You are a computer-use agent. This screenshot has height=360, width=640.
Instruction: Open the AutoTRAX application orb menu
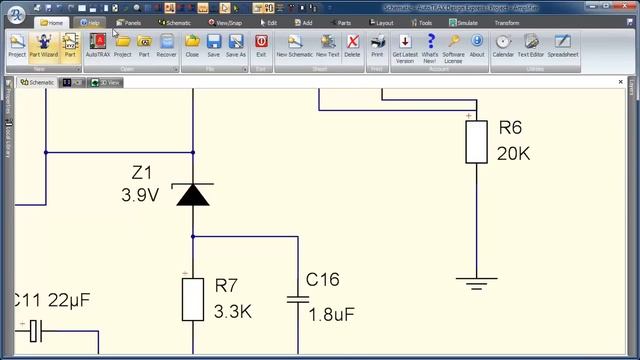click(16, 15)
